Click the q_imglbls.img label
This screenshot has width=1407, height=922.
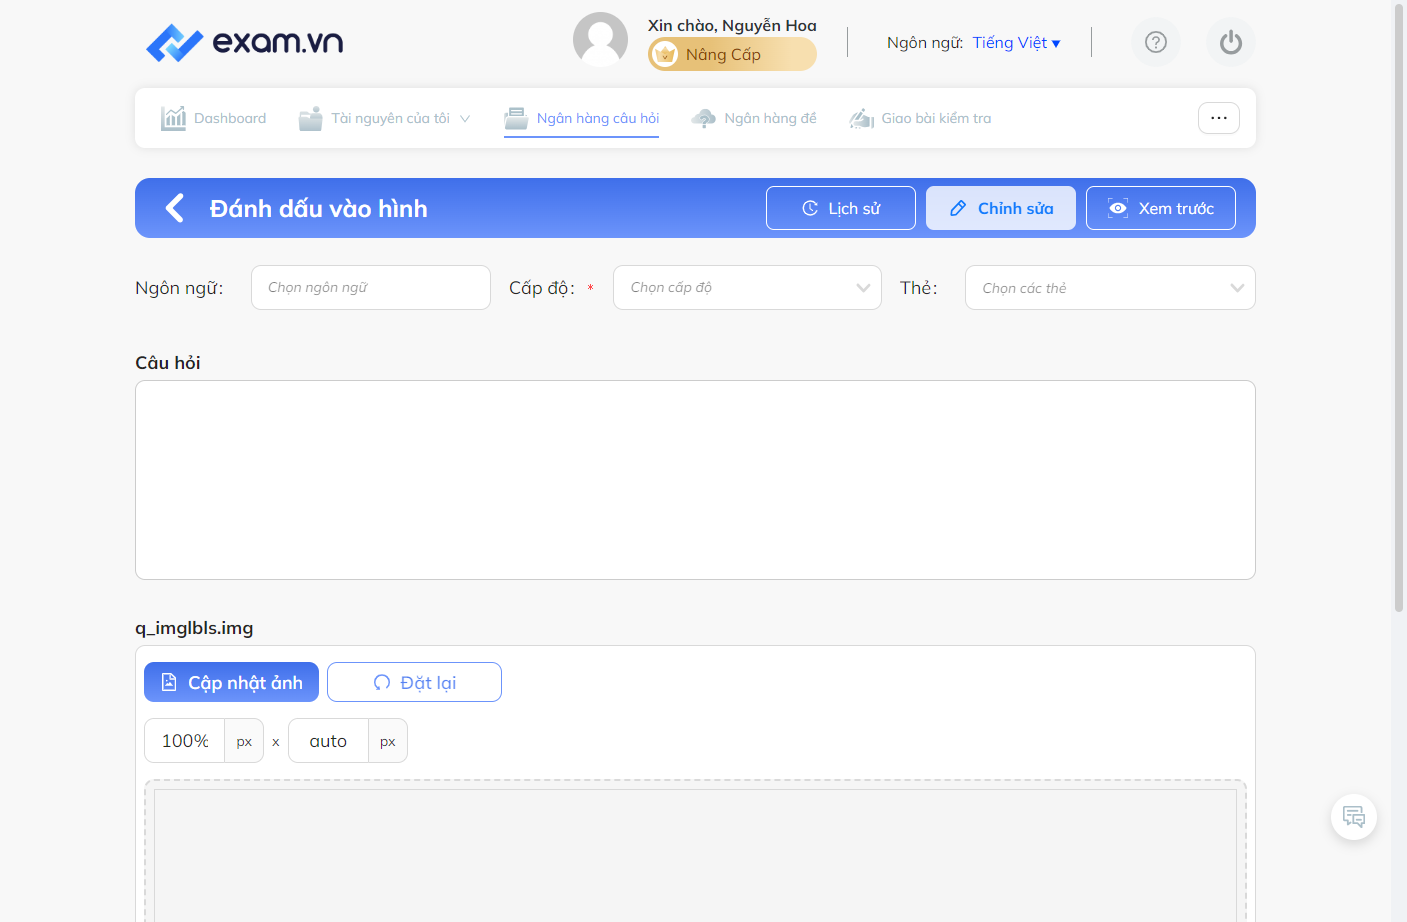(194, 628)
